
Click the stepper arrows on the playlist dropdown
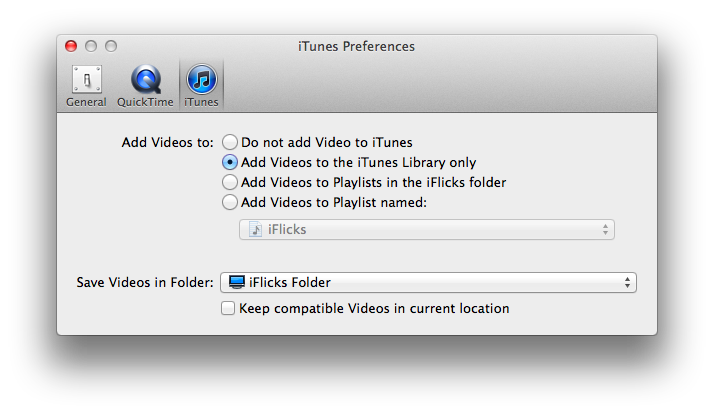pyautogui.click(x=605, y=230)
